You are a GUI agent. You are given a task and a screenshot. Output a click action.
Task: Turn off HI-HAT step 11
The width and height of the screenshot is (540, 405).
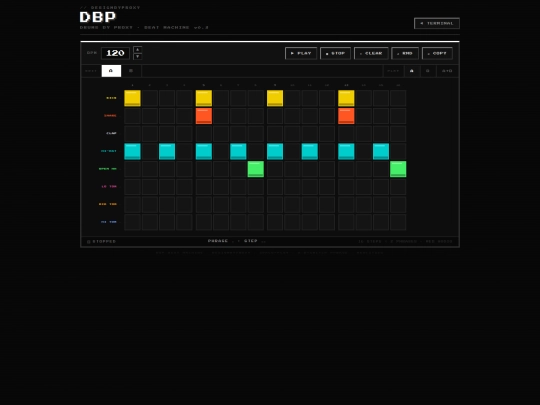tap(310, 152)
